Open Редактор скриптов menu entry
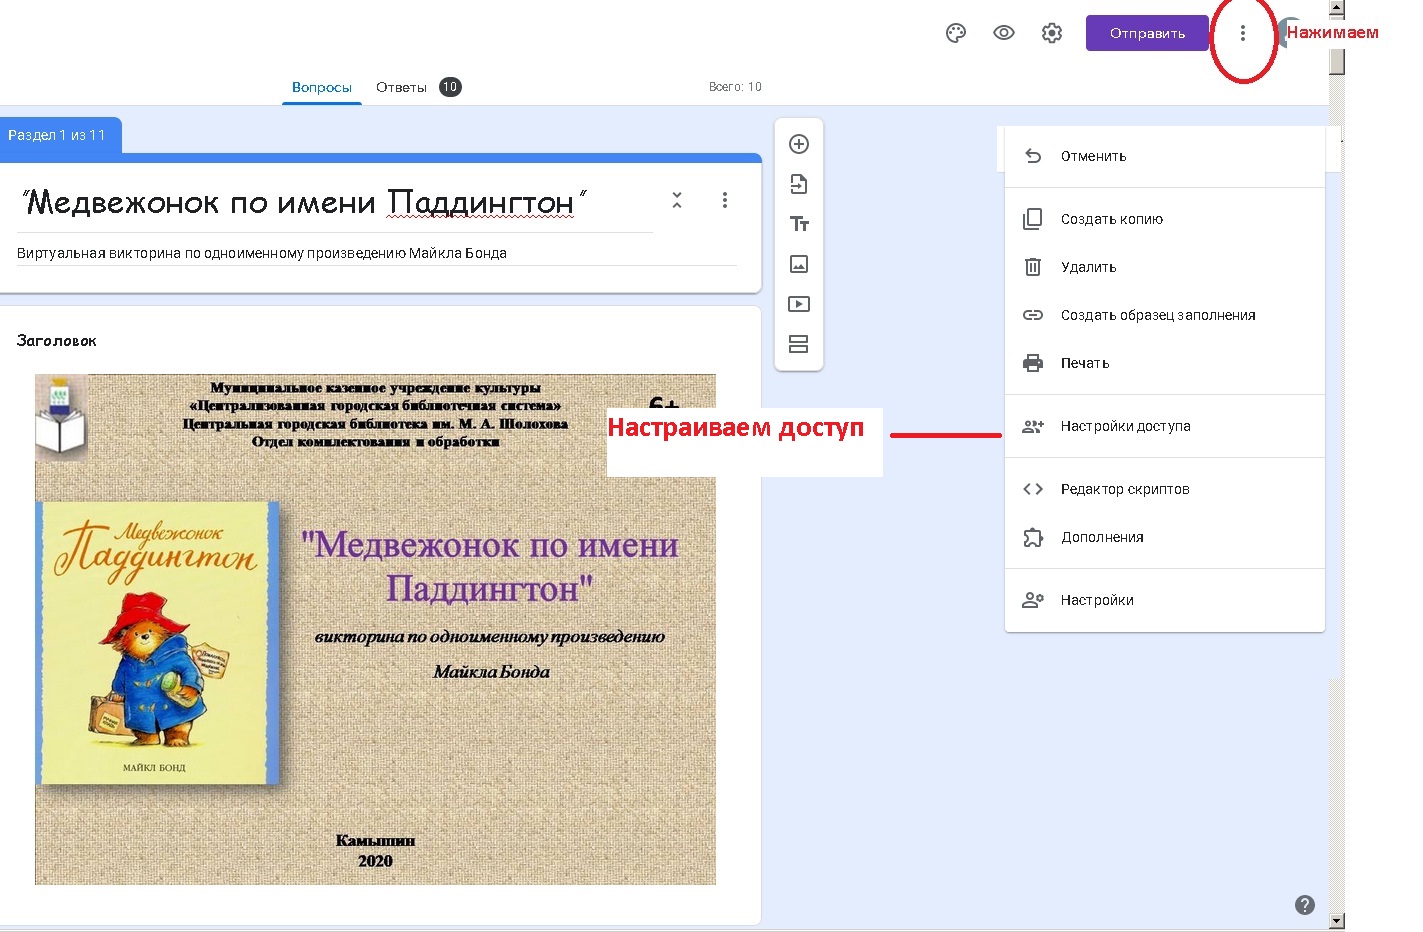 click(1165, 489)
